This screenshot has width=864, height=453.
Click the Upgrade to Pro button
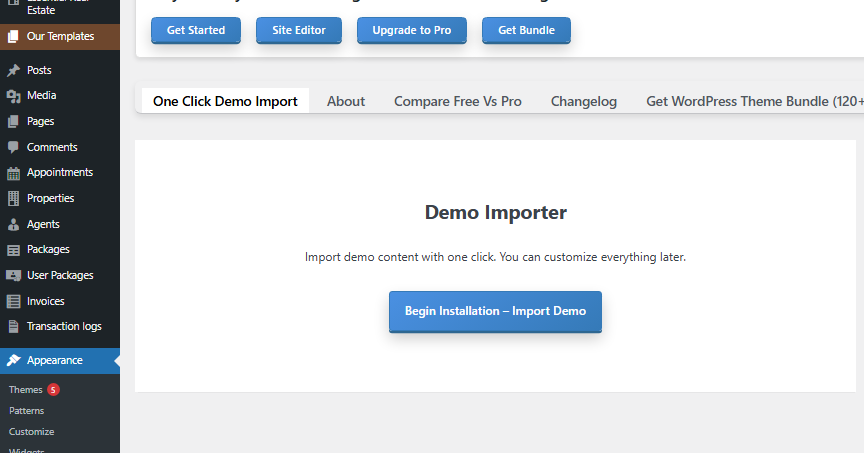click(x=411, y=30)
